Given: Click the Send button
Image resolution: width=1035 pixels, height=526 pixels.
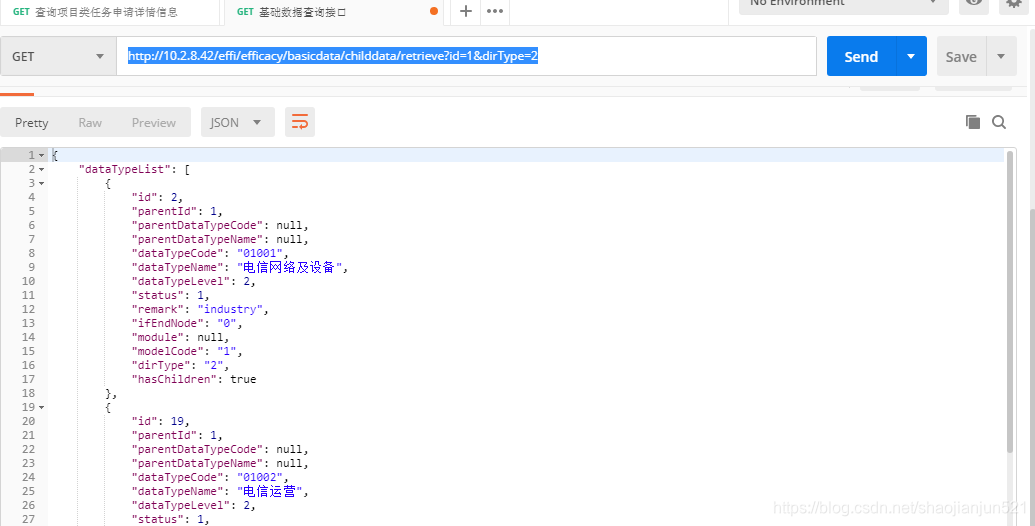Looking at the screenshot, I should coord(861,56).
